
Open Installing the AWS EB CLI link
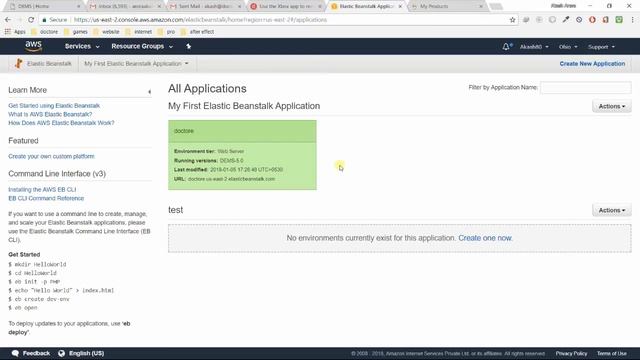coord(42,190)
